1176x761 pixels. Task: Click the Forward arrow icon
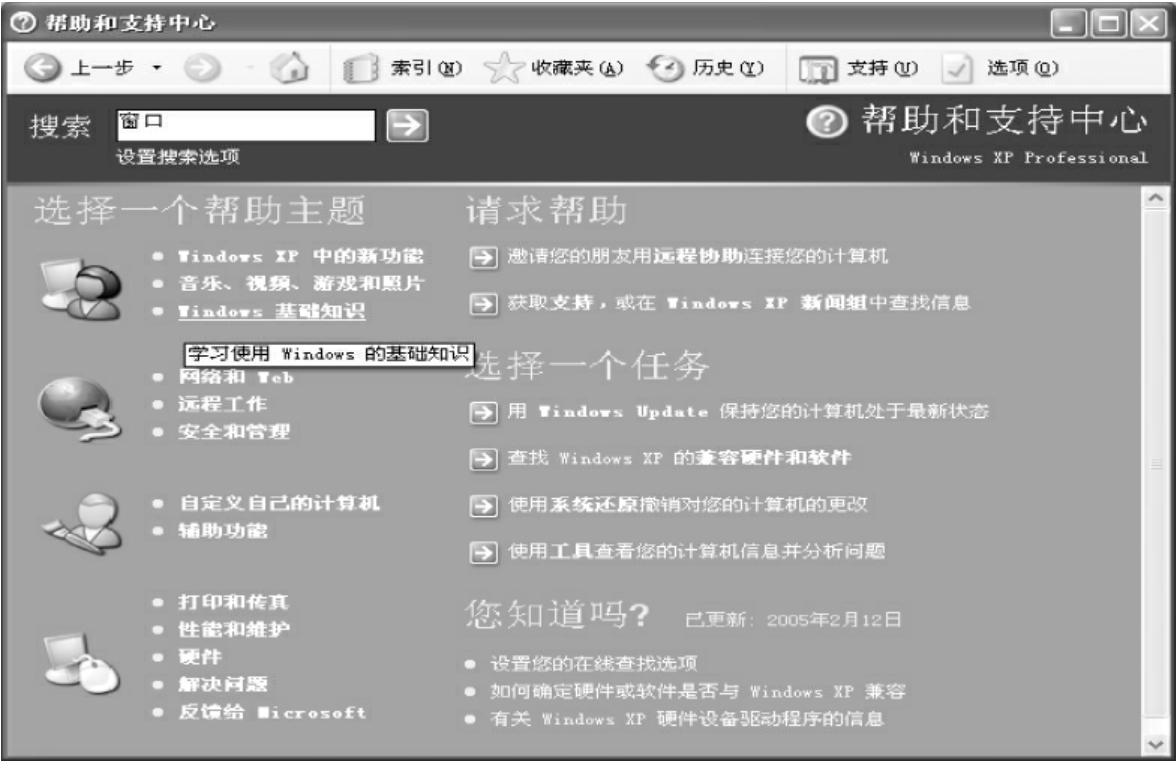coord(202,68)
